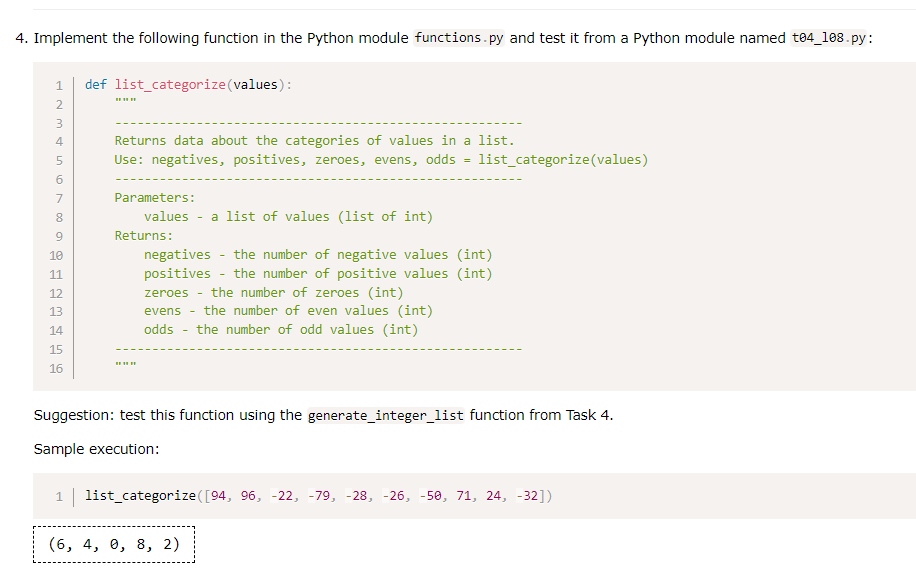Image resolution: width=916 pixels, height=573 pixels.
Task: Click the value '71' in the sample list
Action: (x=464, y=496)
